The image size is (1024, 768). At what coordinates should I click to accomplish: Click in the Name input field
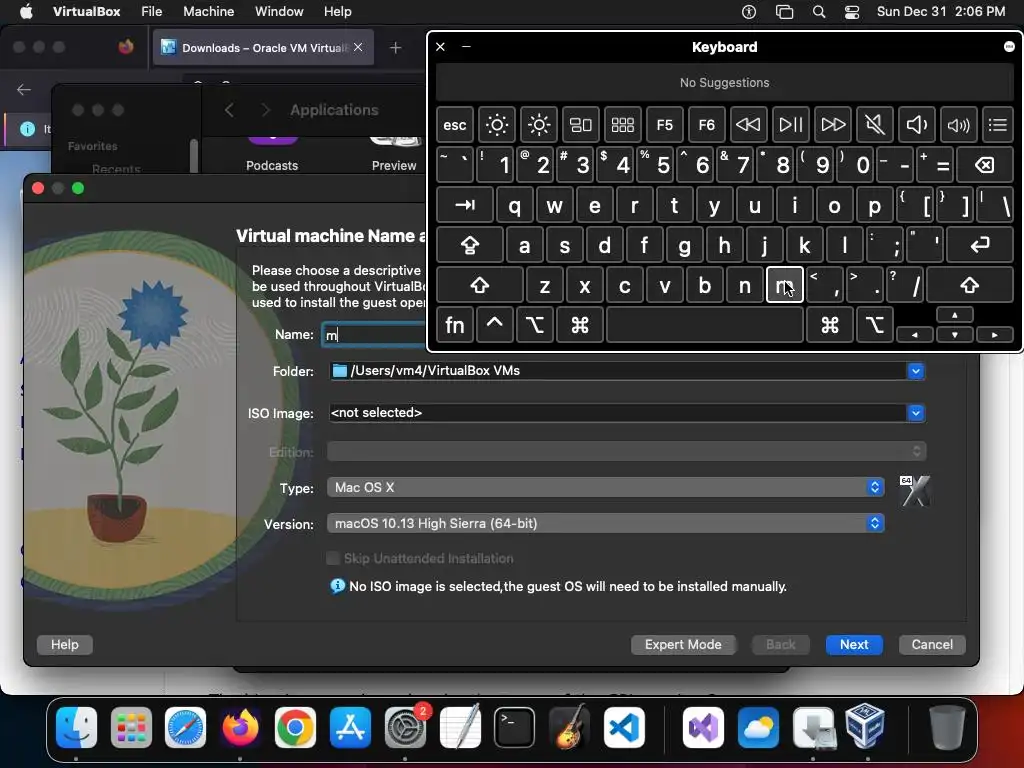374,334
